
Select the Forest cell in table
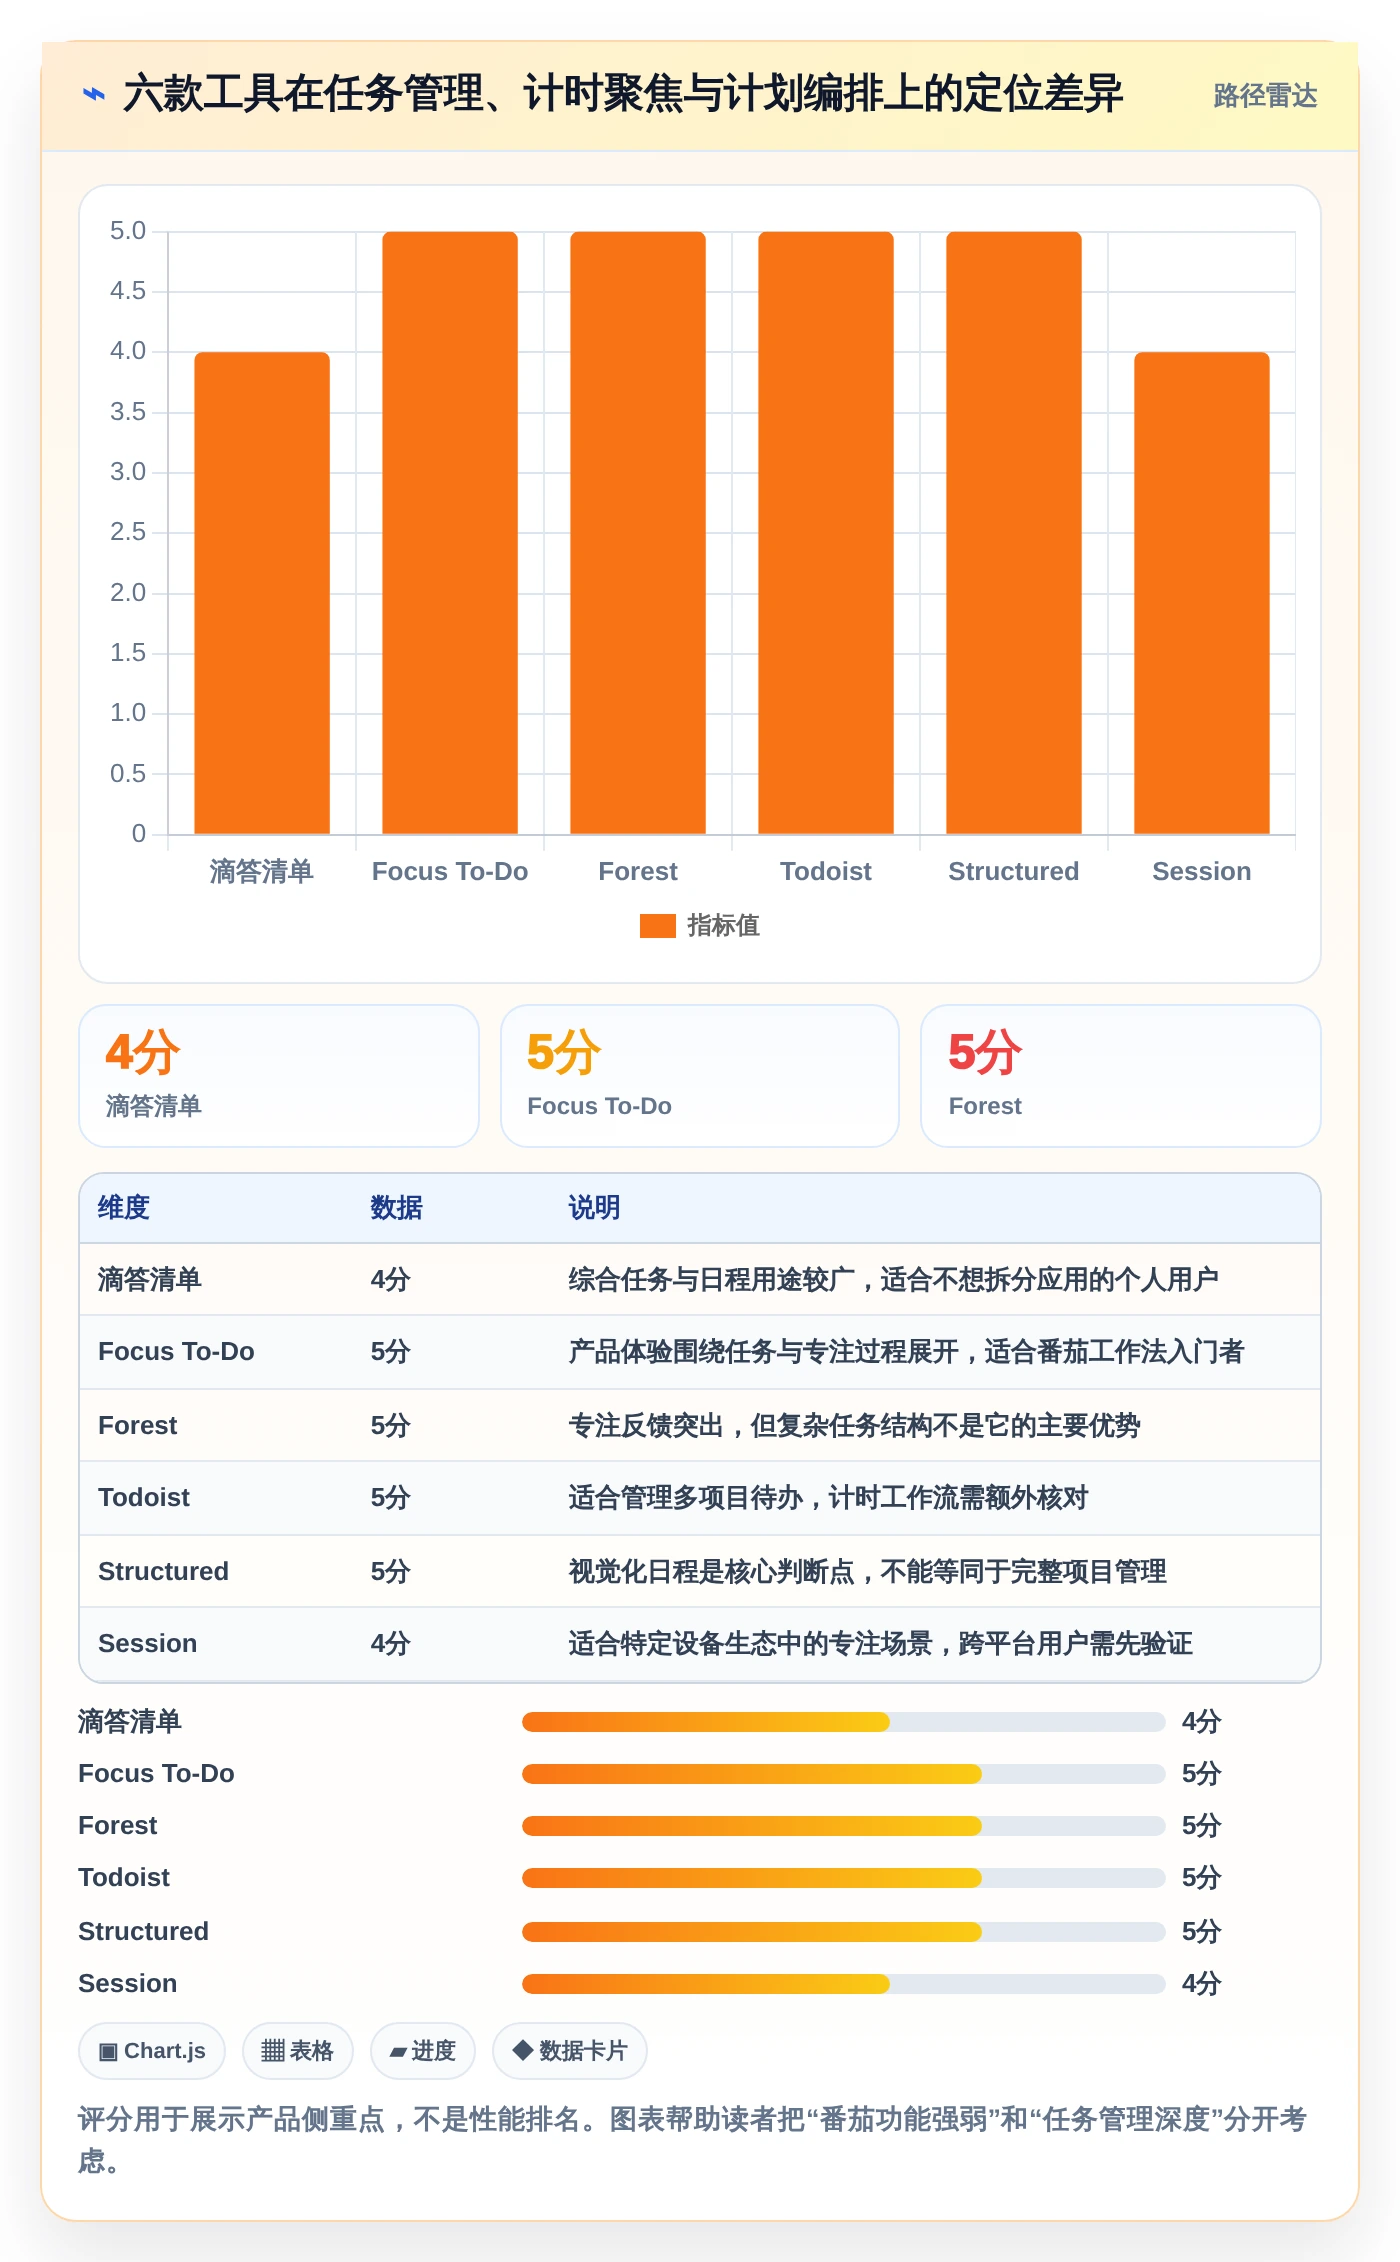pos(138,1425)
